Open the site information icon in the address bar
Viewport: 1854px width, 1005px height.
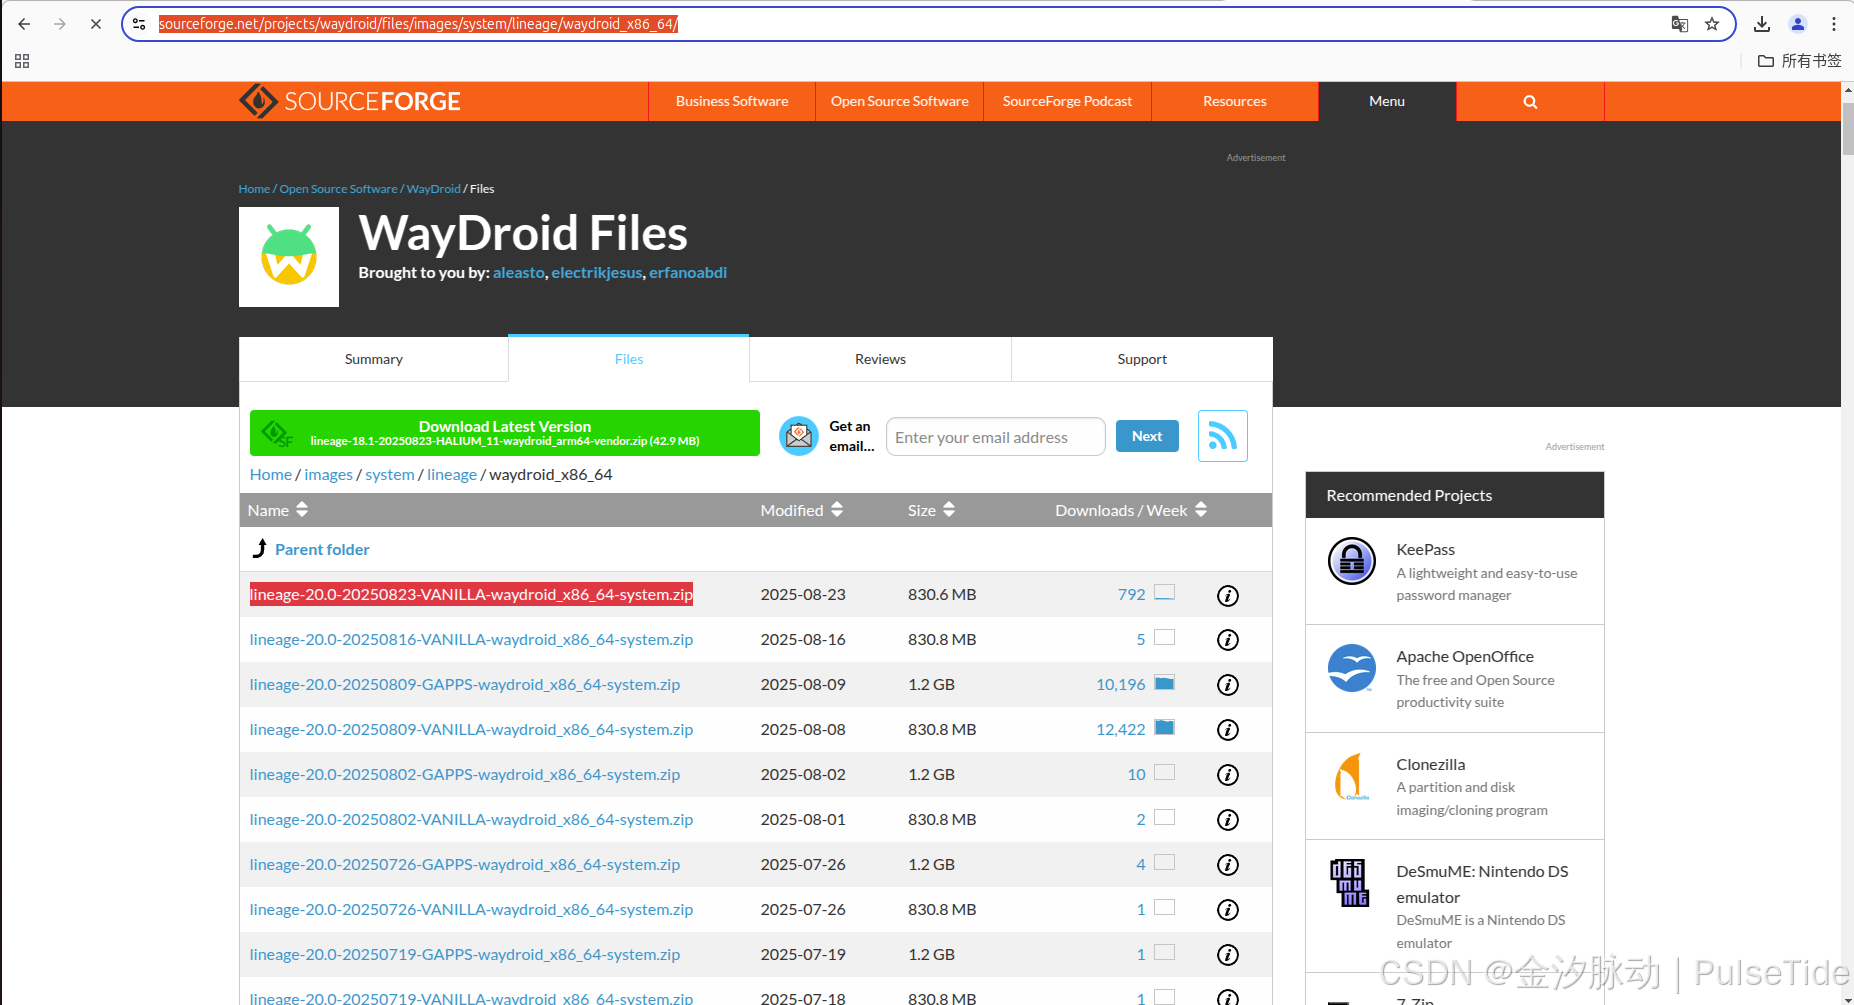pyautogui.click(x=140, y=24)
